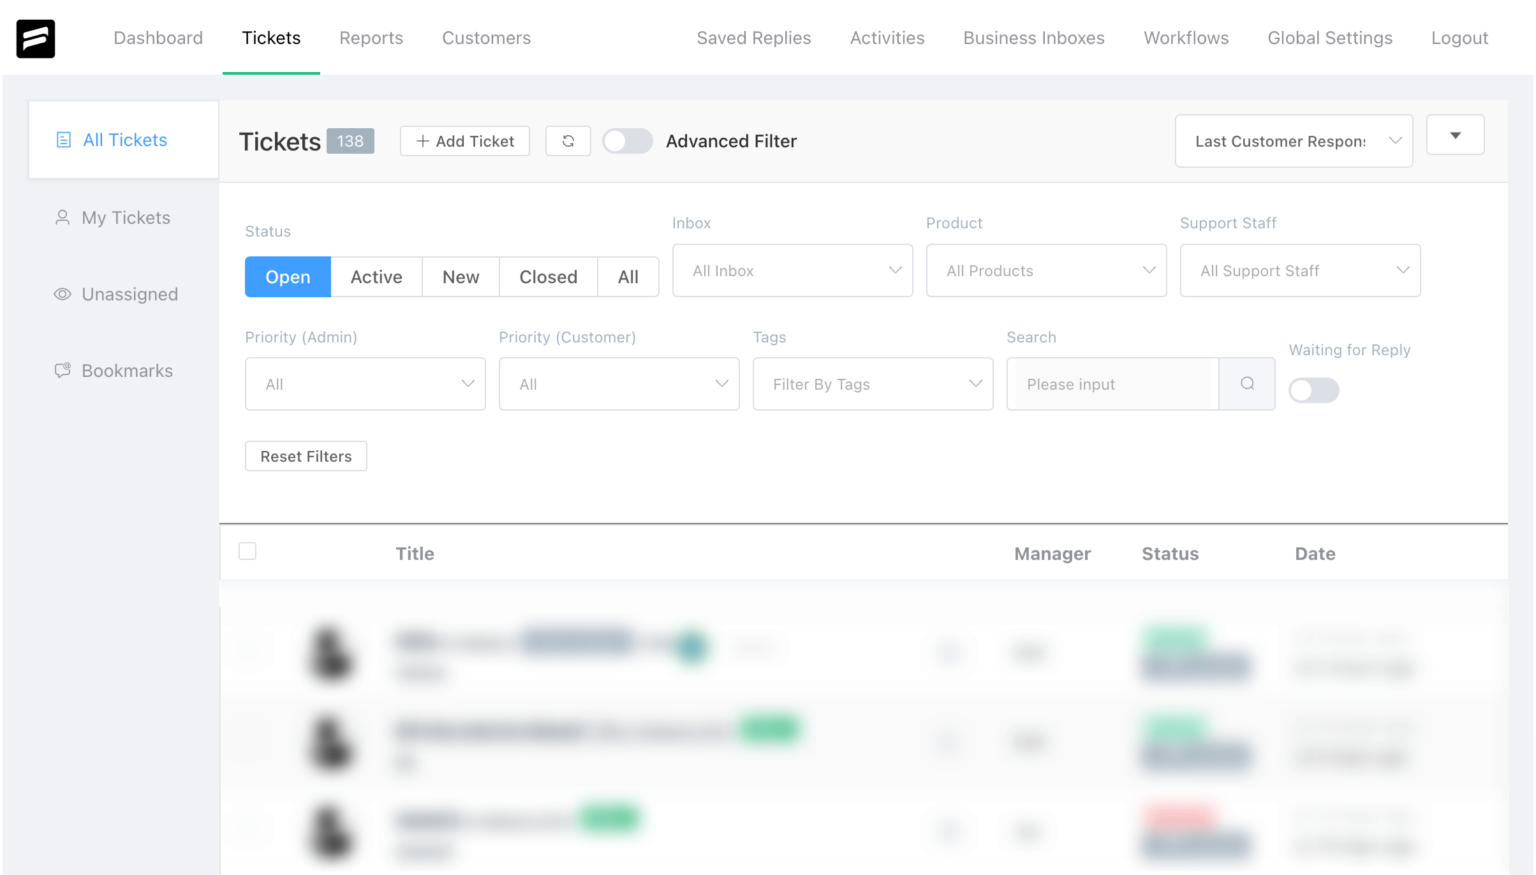Image resolution: width=1536 pixels, height=875 pixels.
Task: Select the Closed status filter
Action: click(548, 277)
